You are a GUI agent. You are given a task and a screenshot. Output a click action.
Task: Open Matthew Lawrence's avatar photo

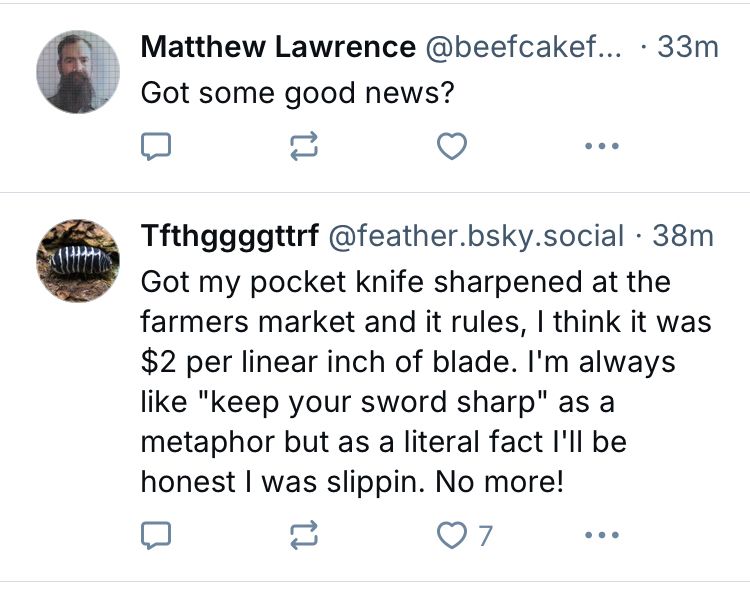(x=77, y=71)
